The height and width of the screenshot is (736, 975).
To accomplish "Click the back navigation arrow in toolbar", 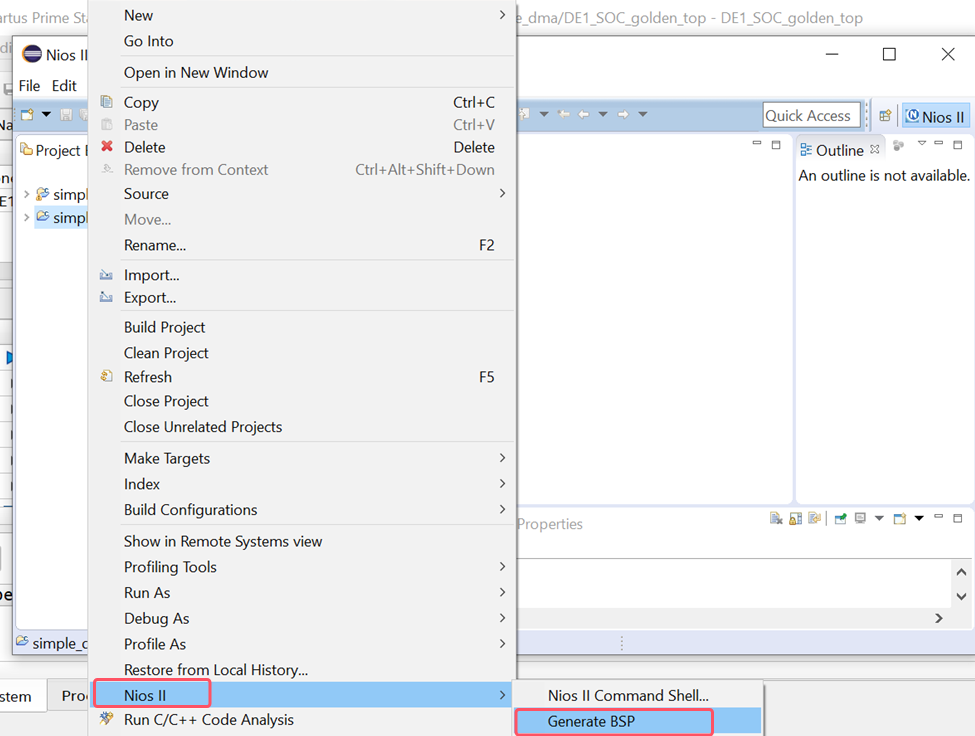I will (x=584, y=114).
